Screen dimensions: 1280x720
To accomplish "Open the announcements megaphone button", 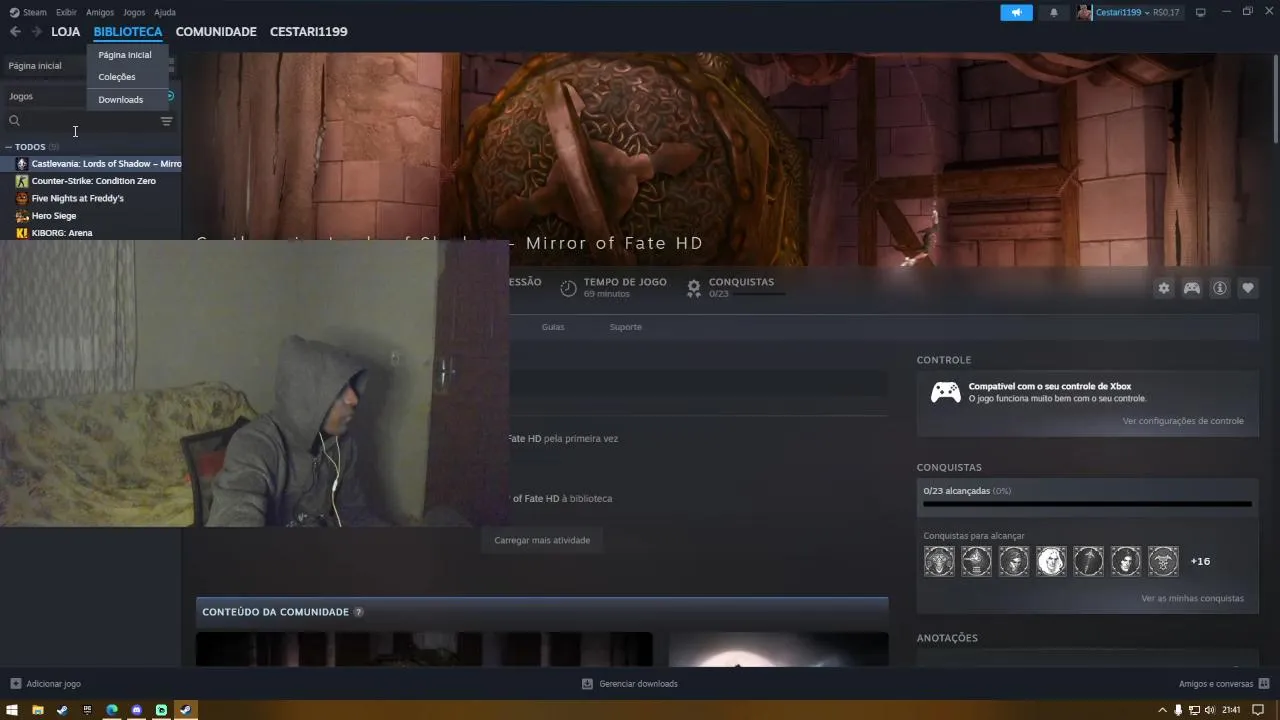I will [1016, 12].
